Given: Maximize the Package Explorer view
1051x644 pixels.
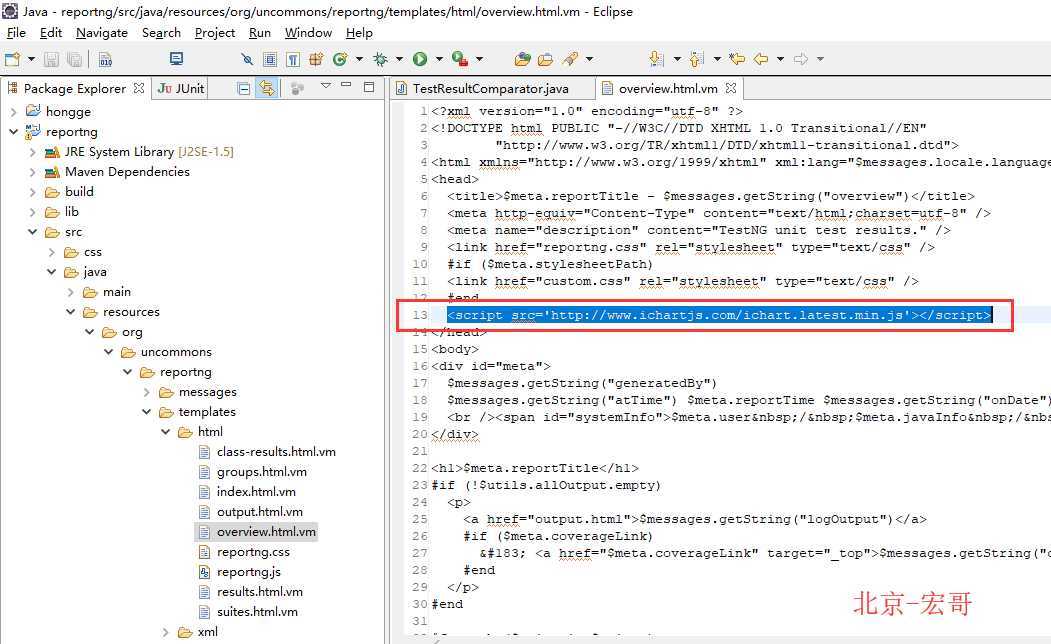Looking at the screenshot, I should click(369, 86).
